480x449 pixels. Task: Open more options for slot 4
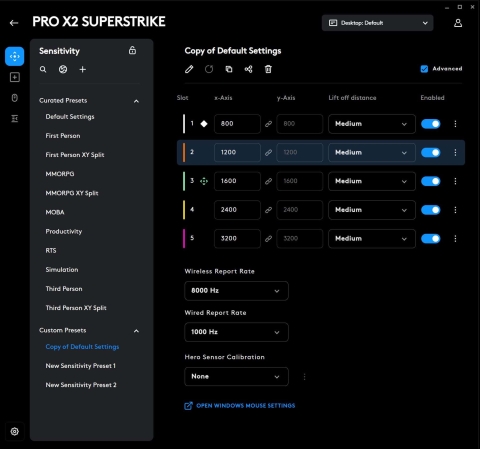tap(455, 210)
